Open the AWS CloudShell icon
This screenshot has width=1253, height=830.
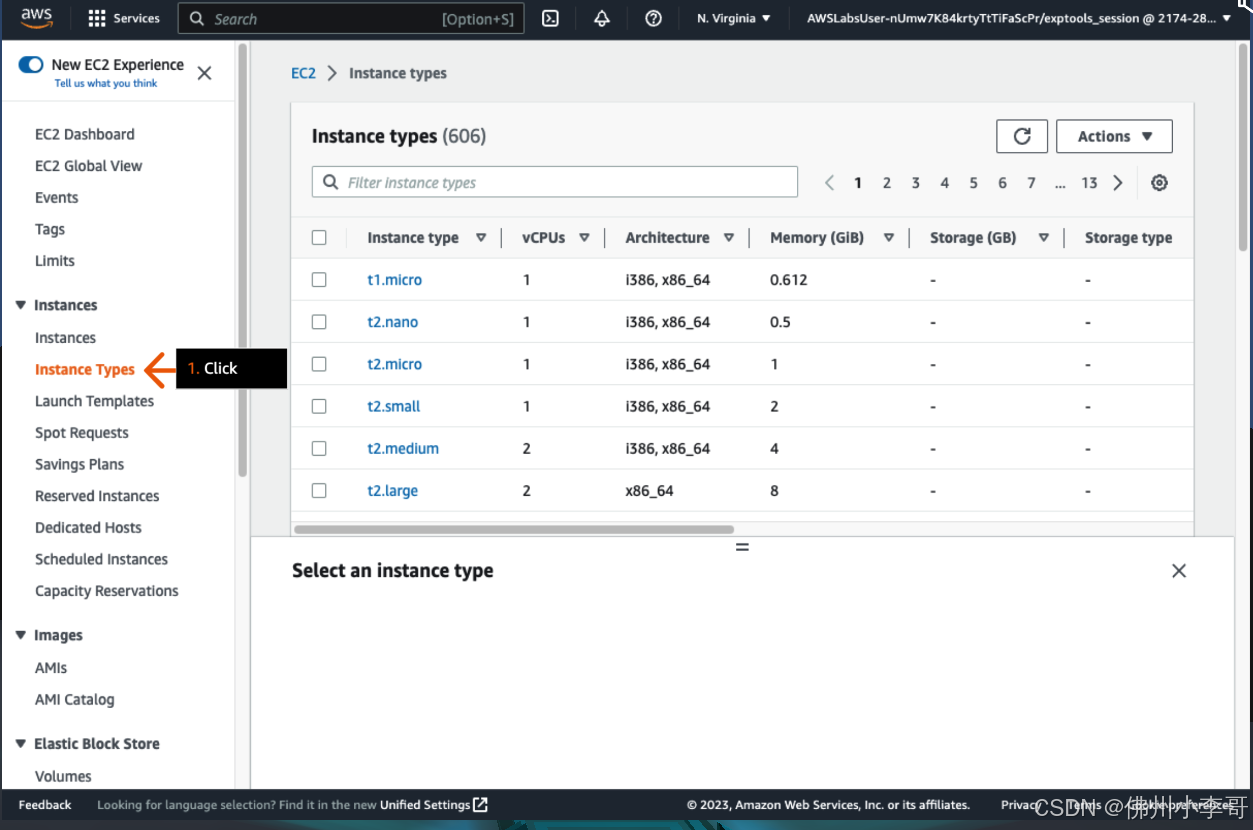(550, 19)
